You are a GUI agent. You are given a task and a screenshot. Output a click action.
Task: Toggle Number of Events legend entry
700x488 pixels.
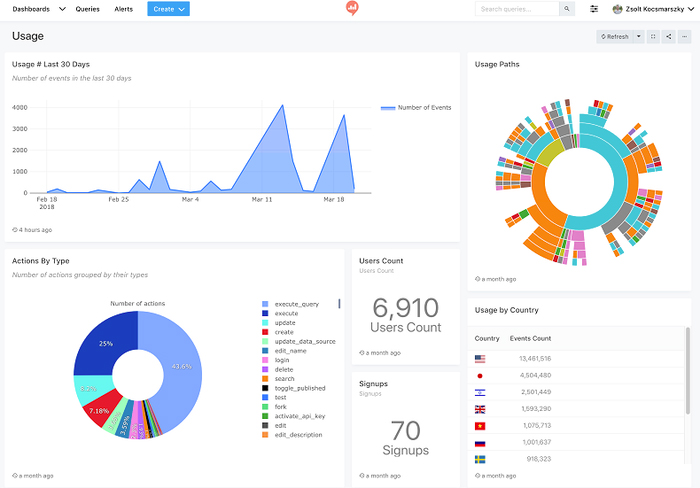coord(416,108)
